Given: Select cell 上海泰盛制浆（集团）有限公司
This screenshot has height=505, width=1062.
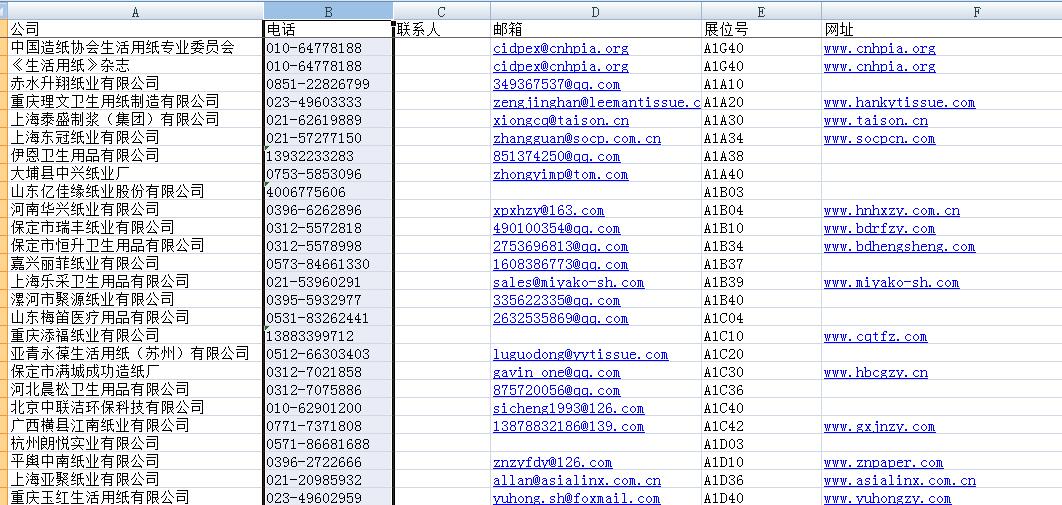Looking at the screenshot, I should 135,120.
